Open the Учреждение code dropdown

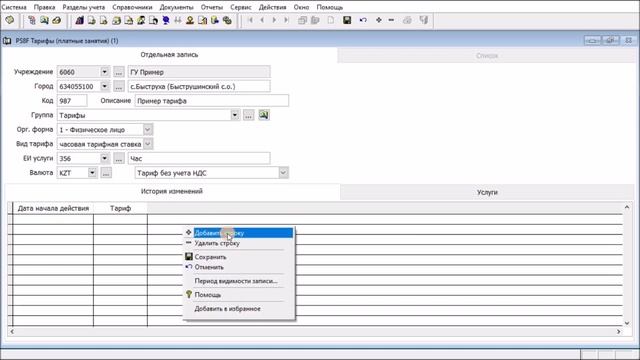[x=104, y=72]
